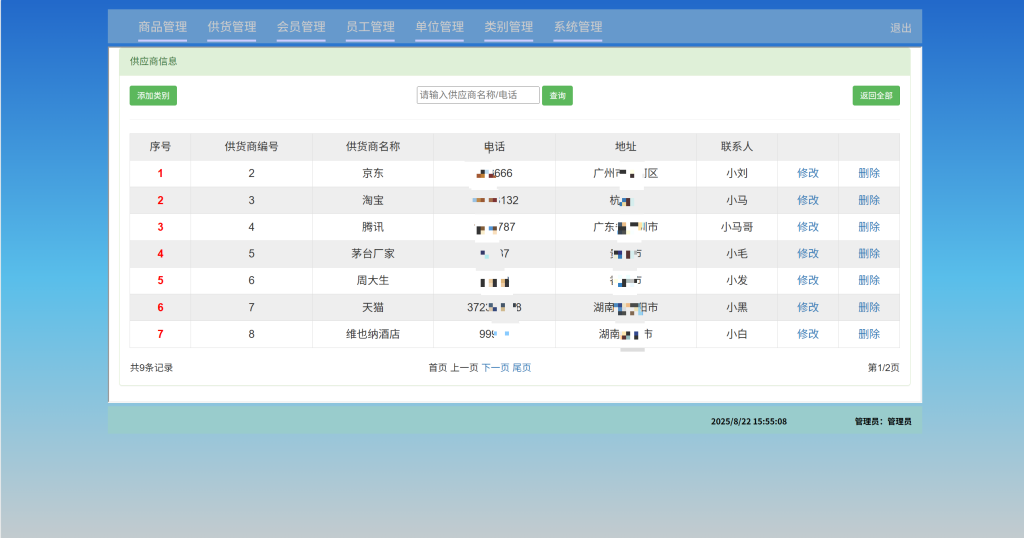Click 修改 for supplier 周大生
Screen dimensions: 1024x538
pos(808,280)
